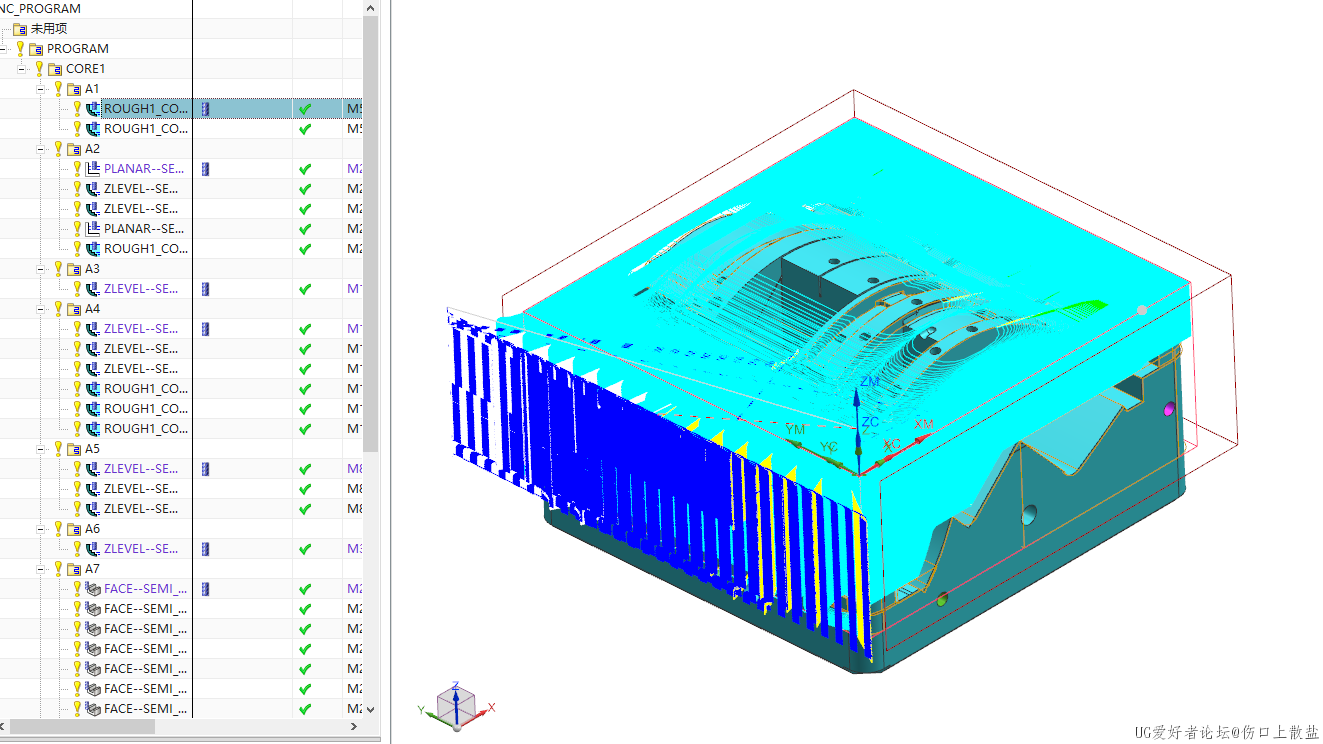Image resolution: width=1323 pixels, height=744 pixels.
Task: Select the A6 group label
Action: [92, 529]
